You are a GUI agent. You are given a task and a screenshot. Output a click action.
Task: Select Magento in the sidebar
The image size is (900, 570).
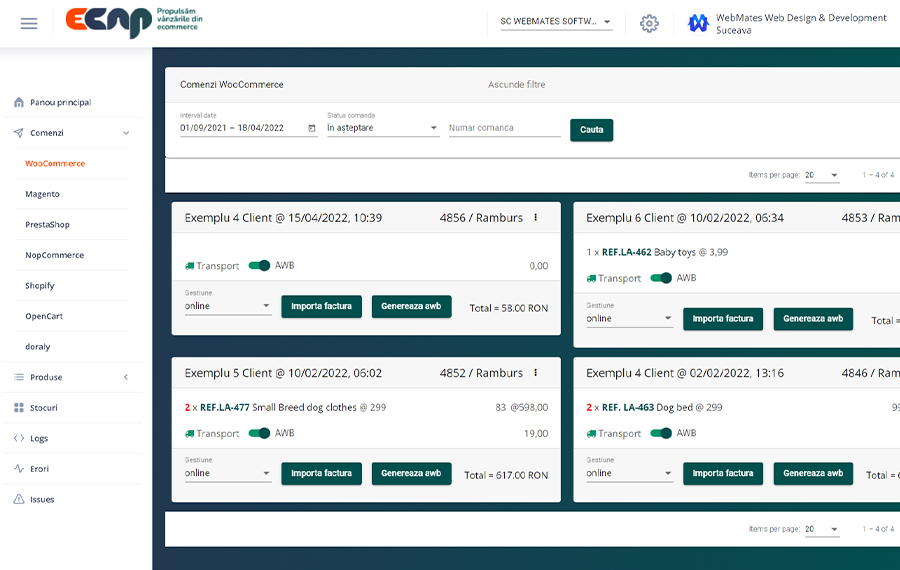click(x=42, y=194)
